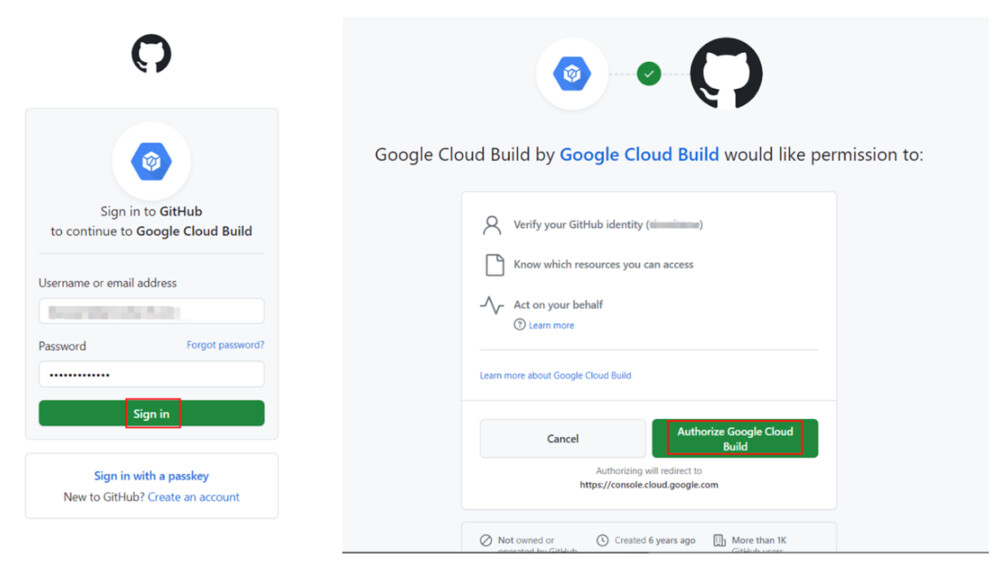Screen dimensions: 1000x561
Task: Click the clock icon beside Created 6 years ago
Action: (x=602, y=540)
